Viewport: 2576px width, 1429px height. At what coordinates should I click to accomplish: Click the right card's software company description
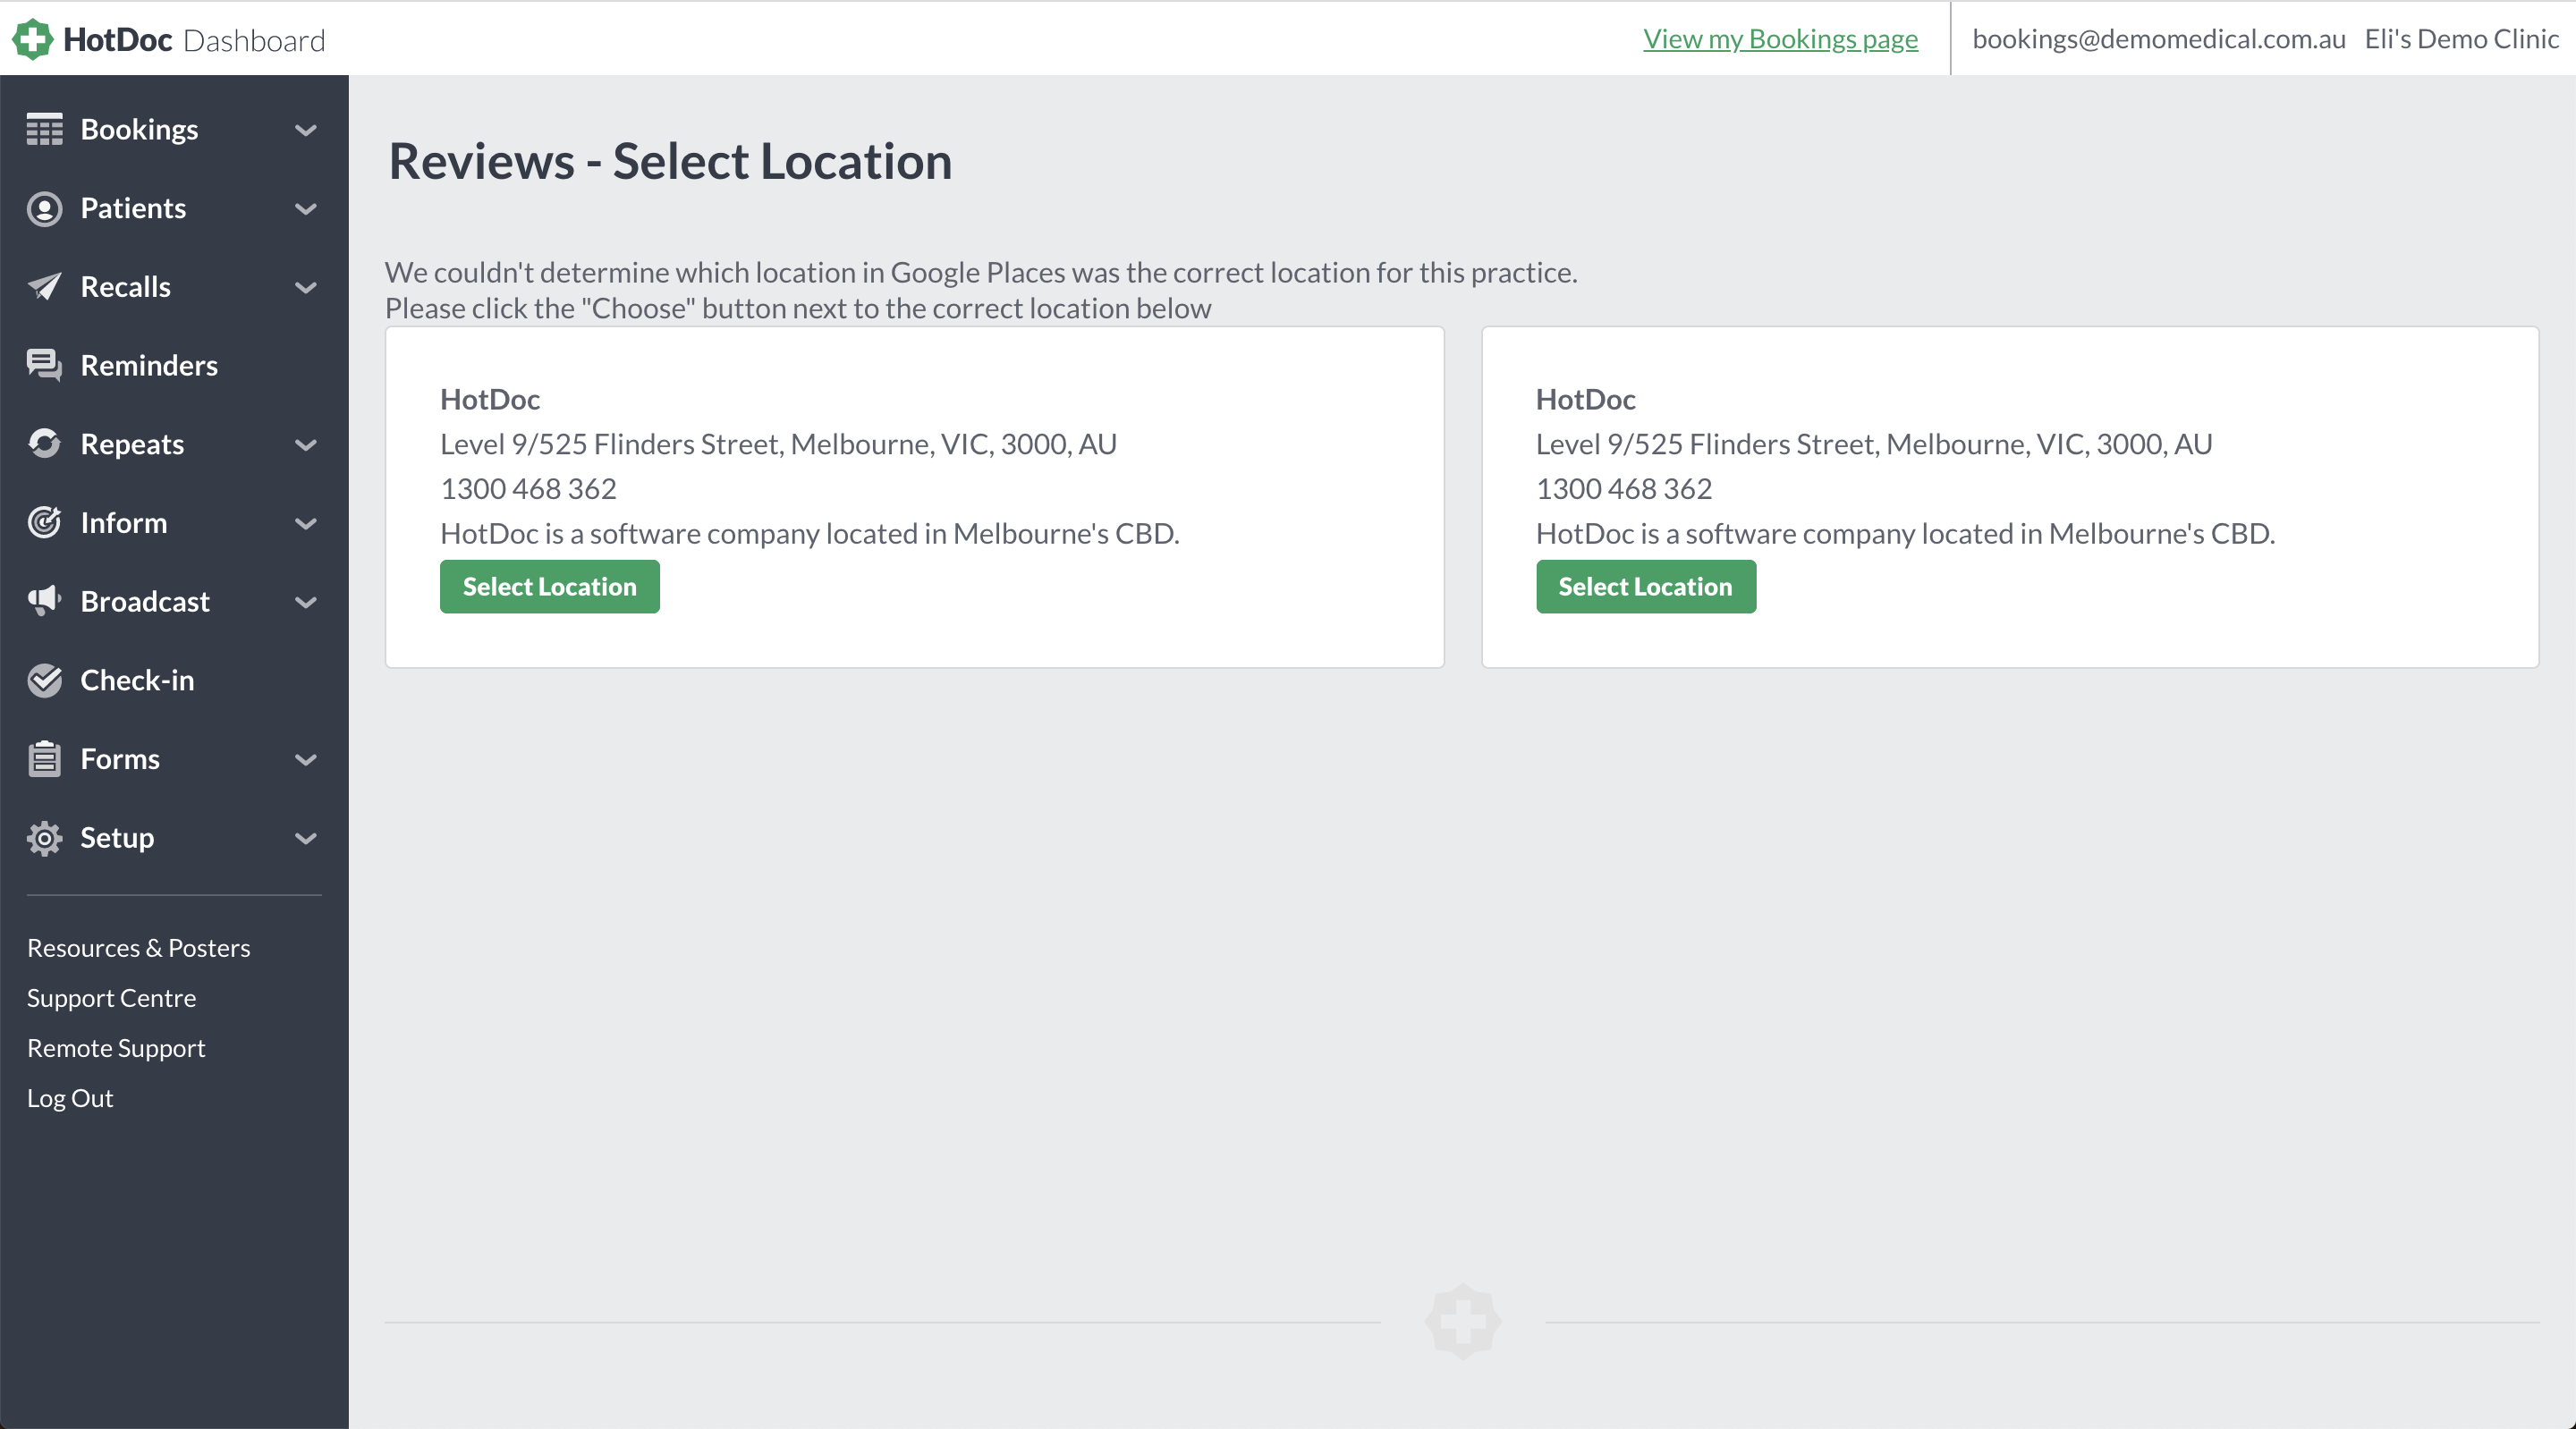(1906, 534)
